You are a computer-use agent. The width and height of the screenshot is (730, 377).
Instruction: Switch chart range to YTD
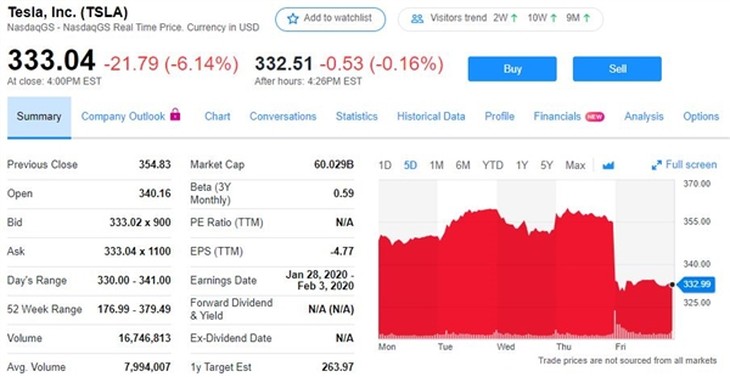(x=493, y=165)
